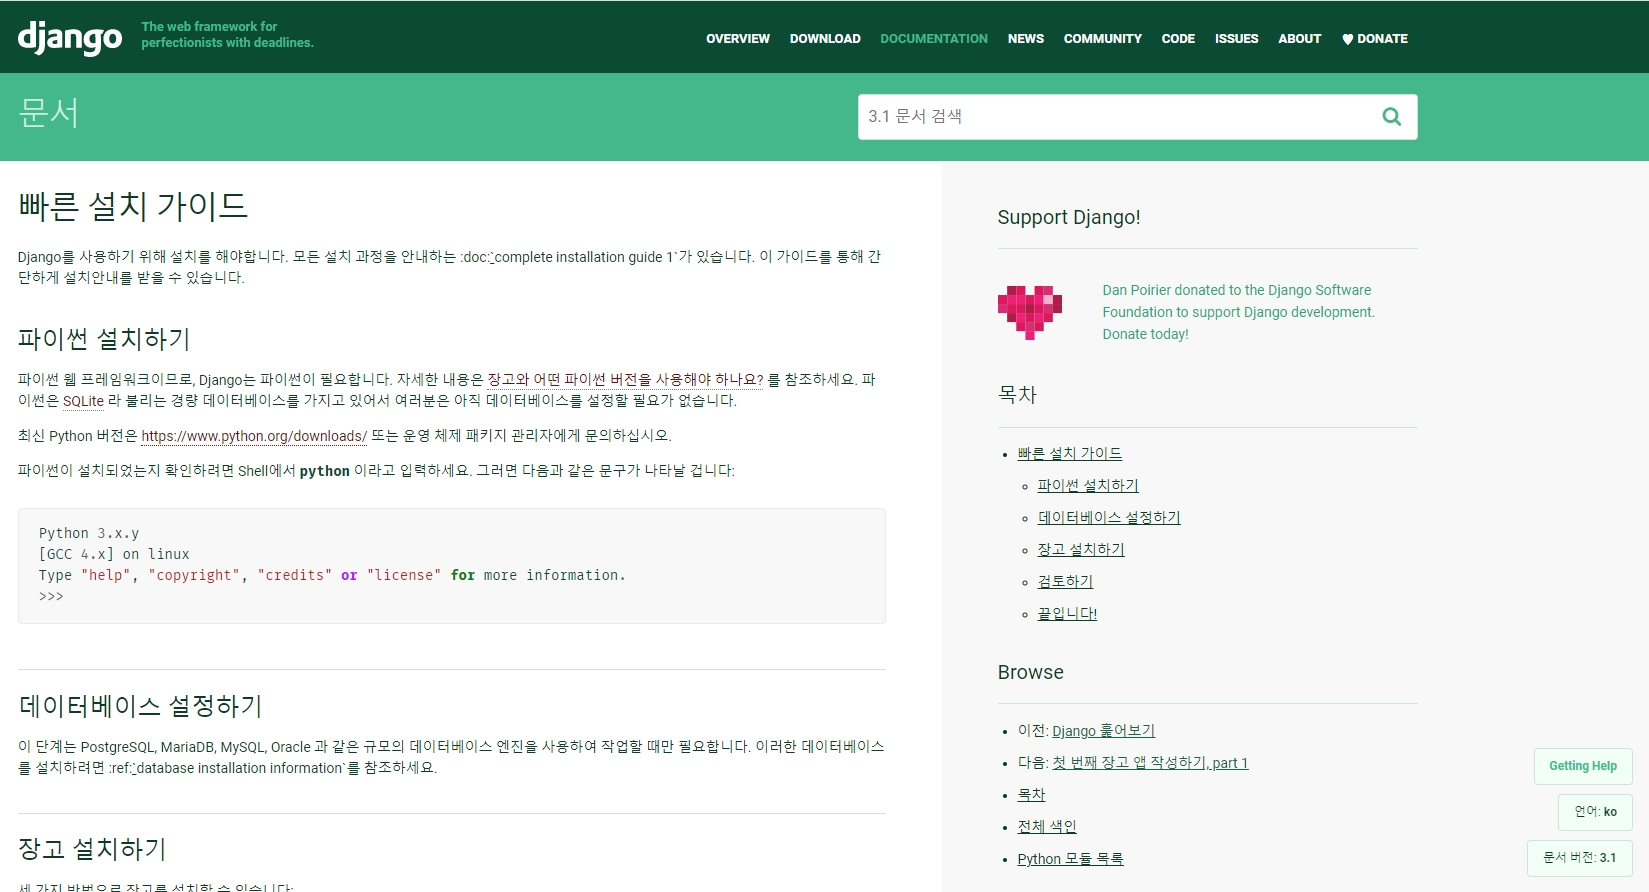Click the Support Django! sidebar heading
Screen dimensions: 1649x892
1069,217
